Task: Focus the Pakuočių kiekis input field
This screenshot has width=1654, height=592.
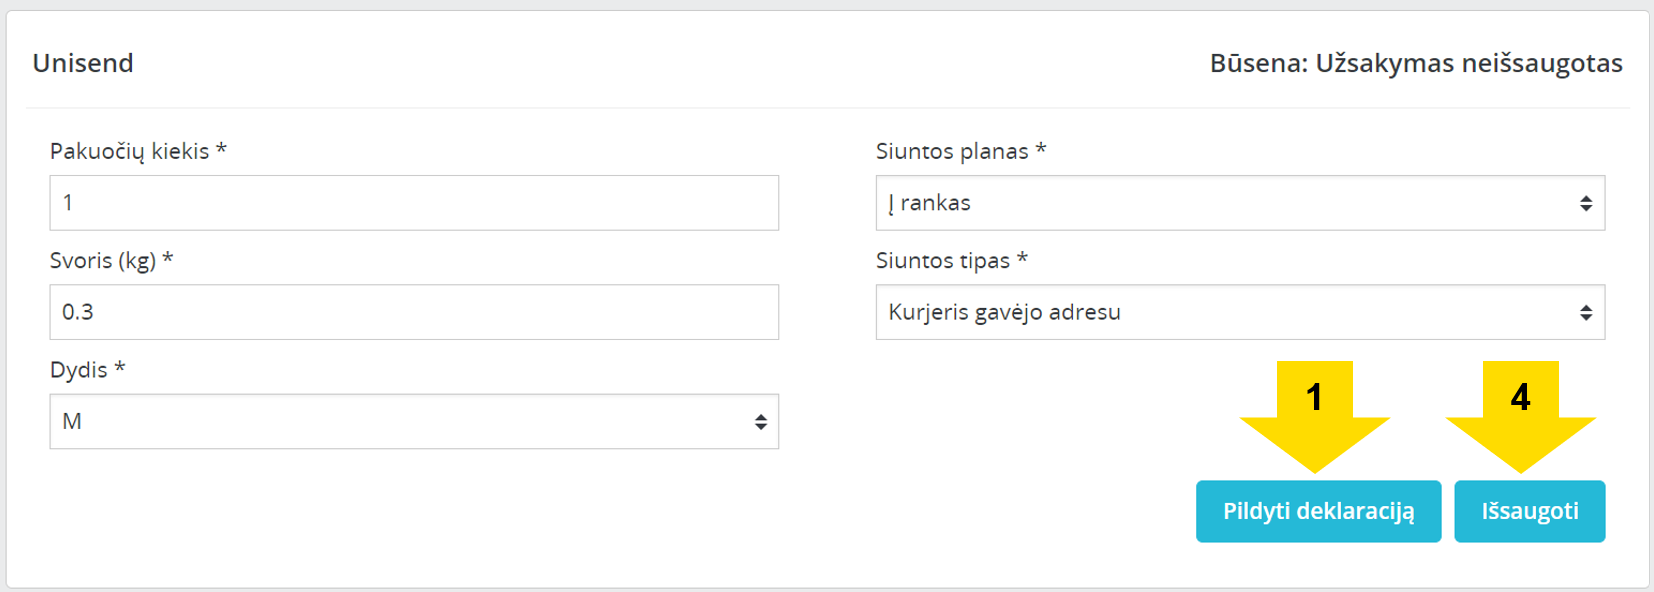Action: pos(414,203)
